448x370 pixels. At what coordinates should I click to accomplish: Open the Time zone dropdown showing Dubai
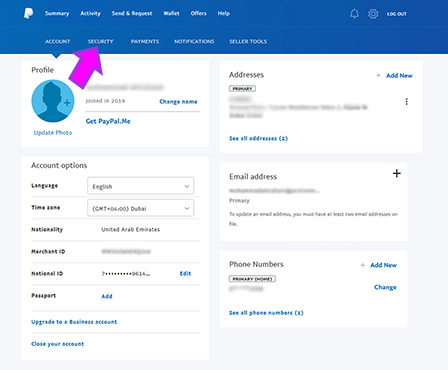[x=140, y=208]
